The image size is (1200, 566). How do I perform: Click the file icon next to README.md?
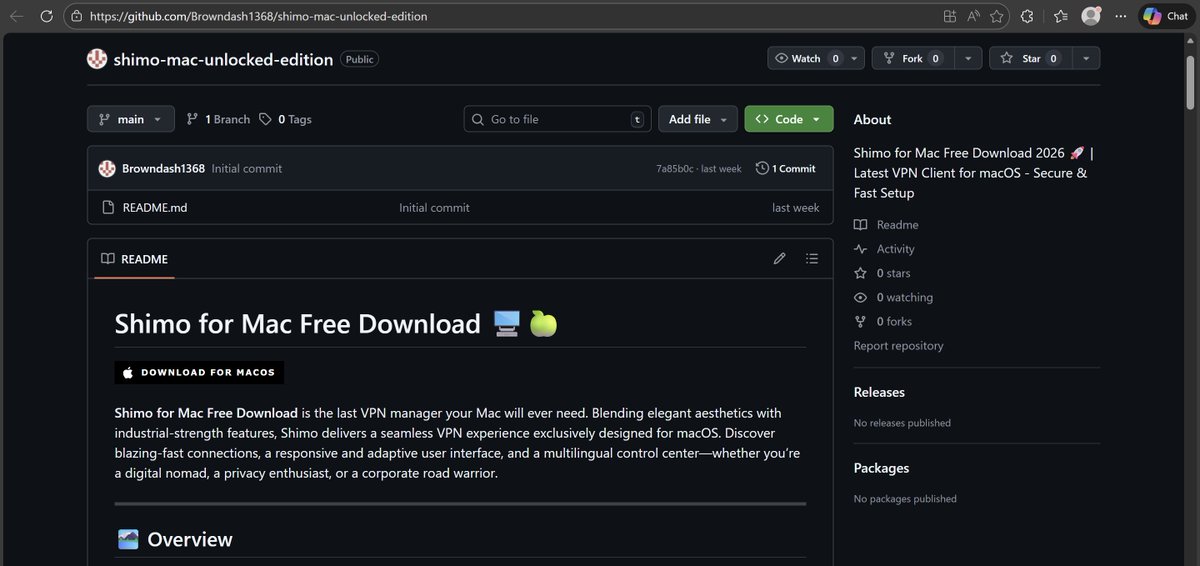108,208
